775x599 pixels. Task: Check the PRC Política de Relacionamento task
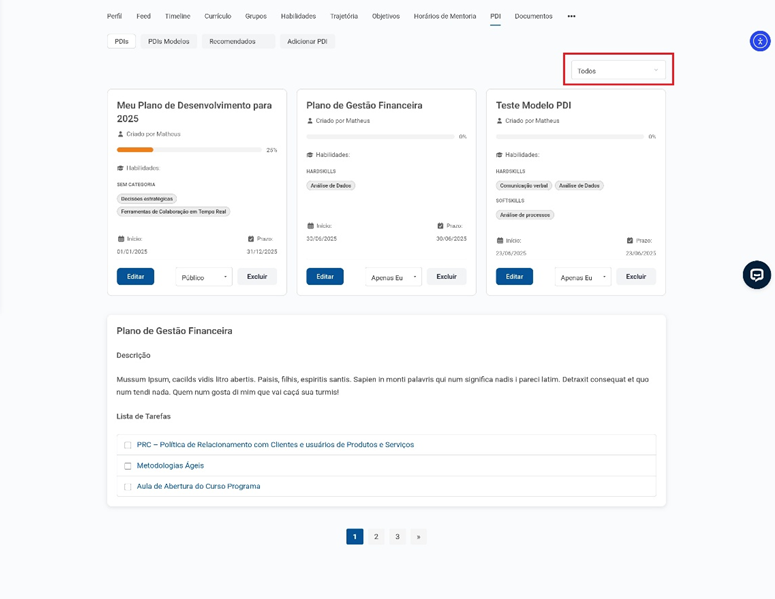pyautogui.click(x=128, y=445)
